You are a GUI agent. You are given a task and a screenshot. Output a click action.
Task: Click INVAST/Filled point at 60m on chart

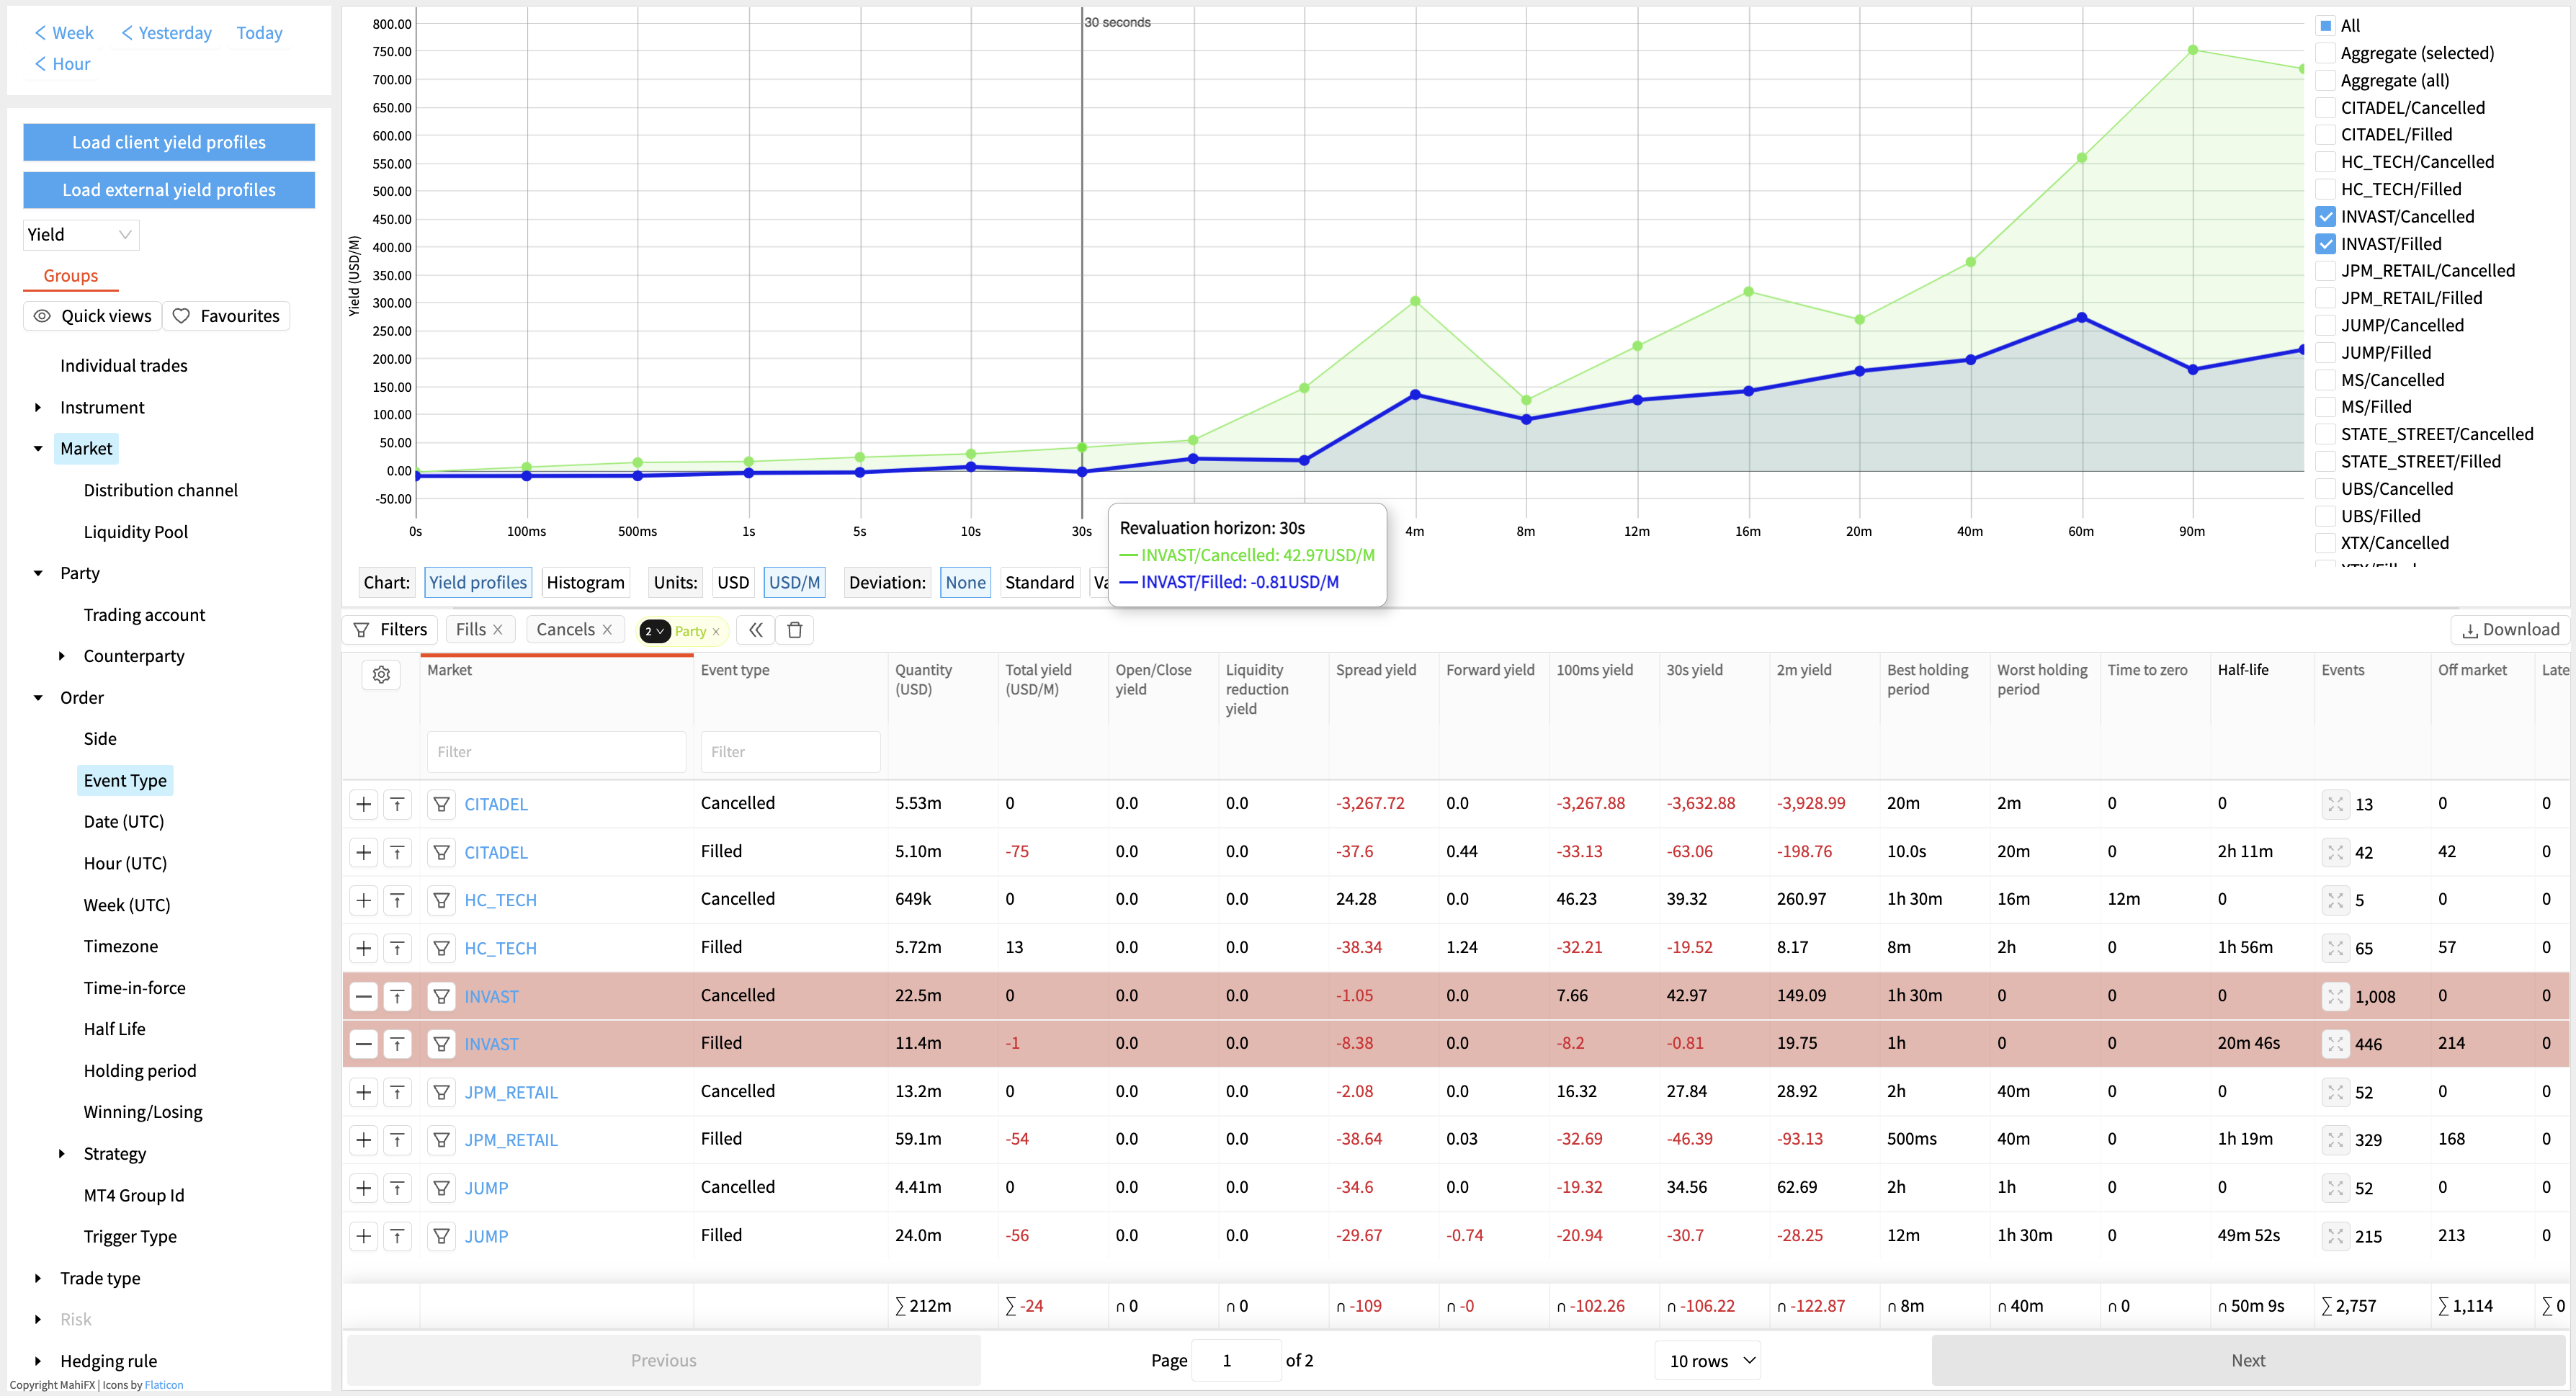(x=2081, y=318)
